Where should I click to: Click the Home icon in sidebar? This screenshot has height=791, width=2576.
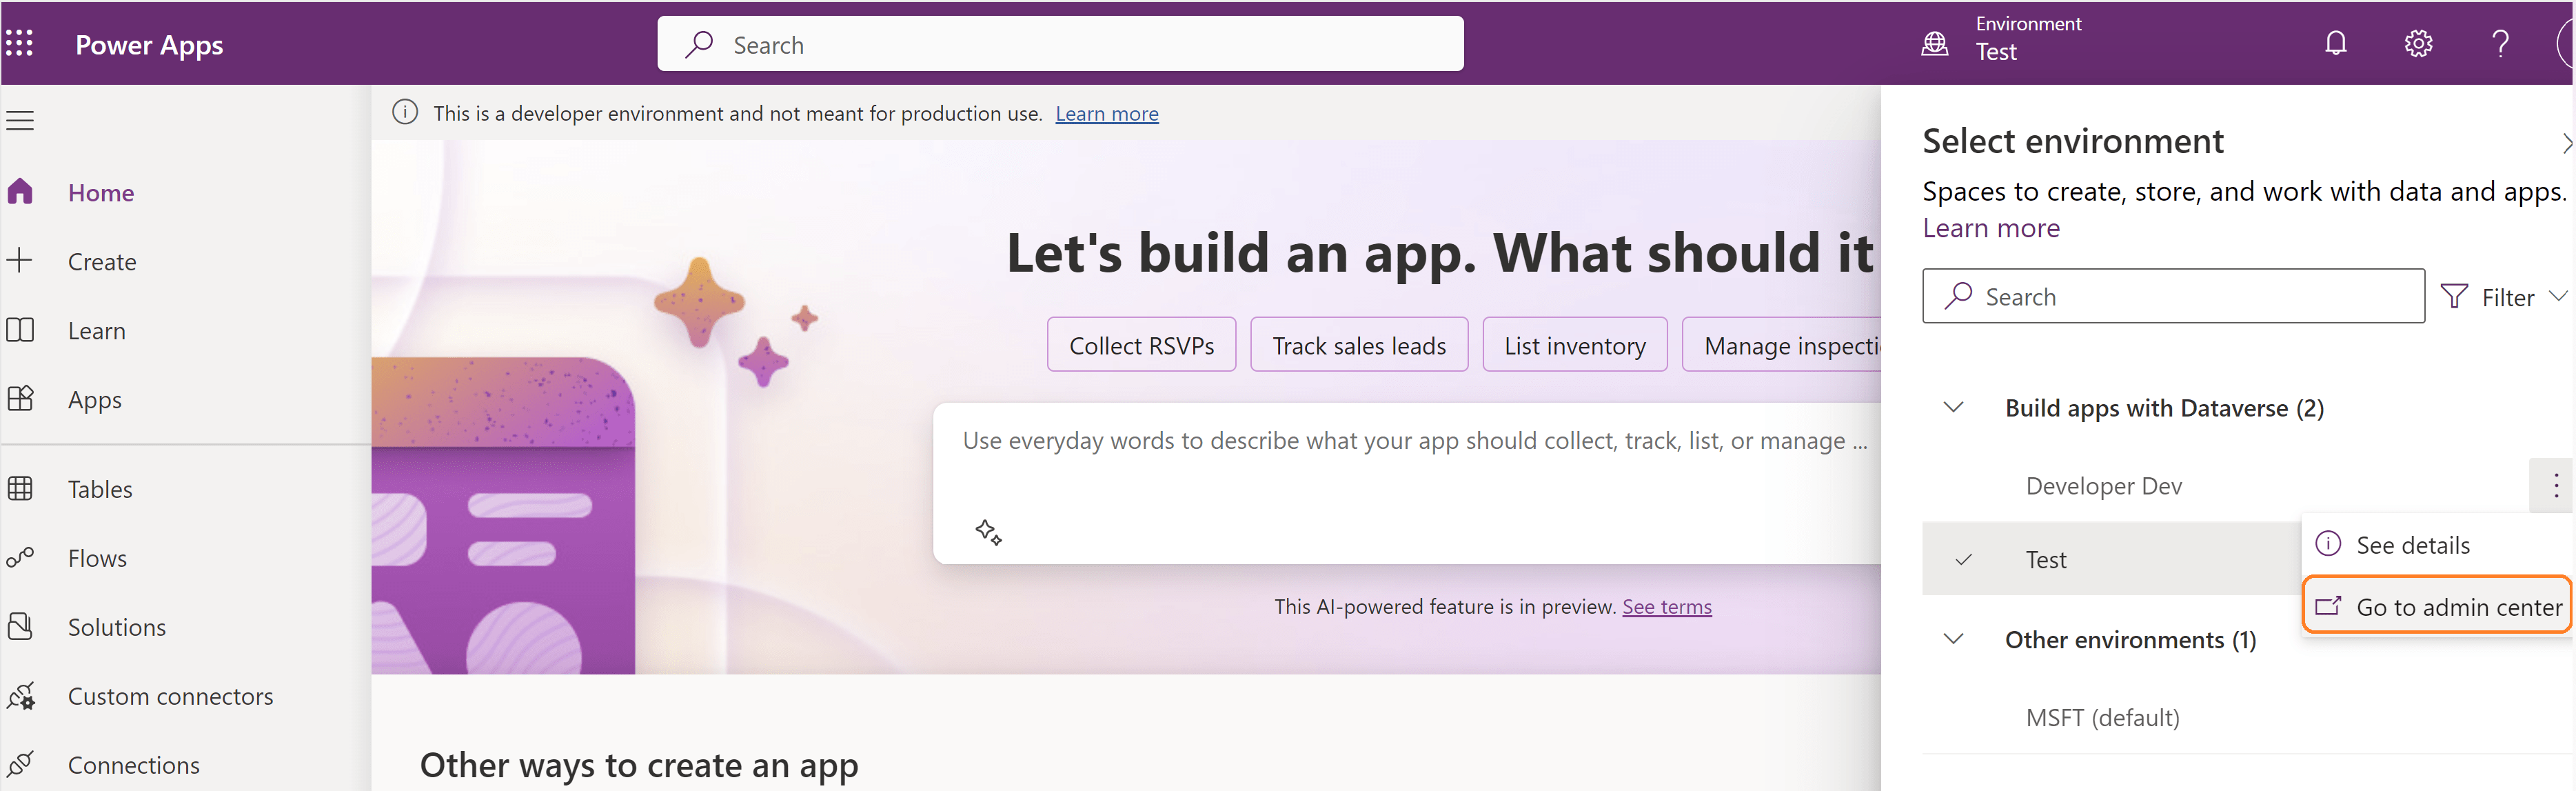pyautogui.click(x=20, y=192)
